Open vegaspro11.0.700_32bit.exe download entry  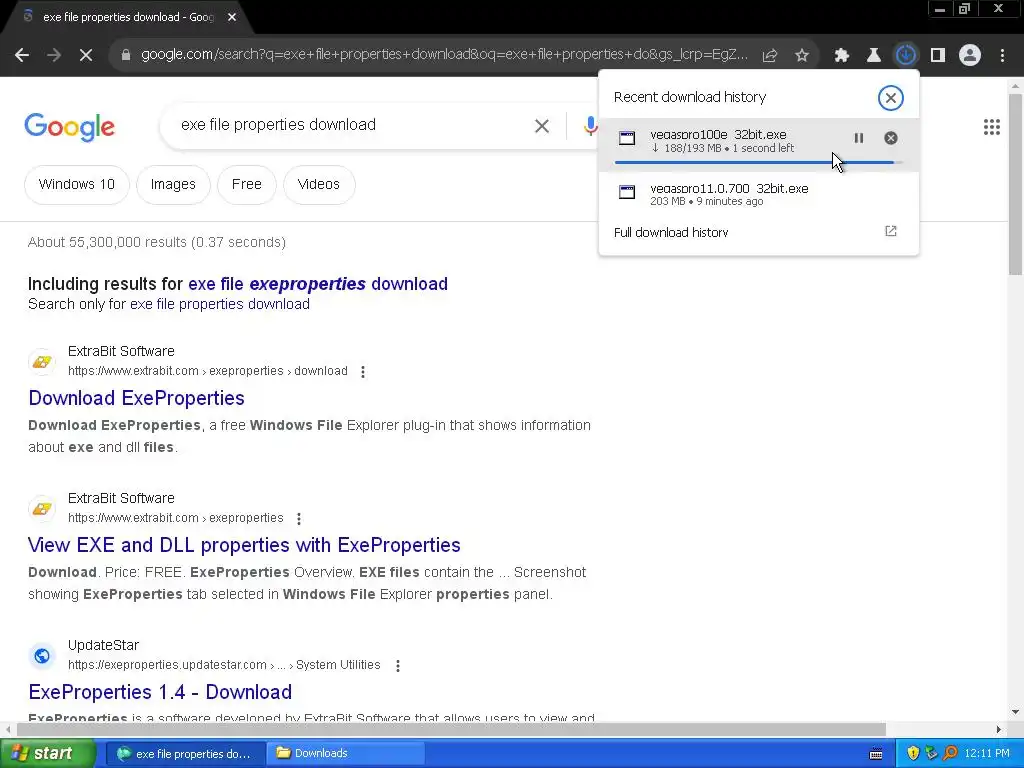pyautogui.click(x=758, y=194)
